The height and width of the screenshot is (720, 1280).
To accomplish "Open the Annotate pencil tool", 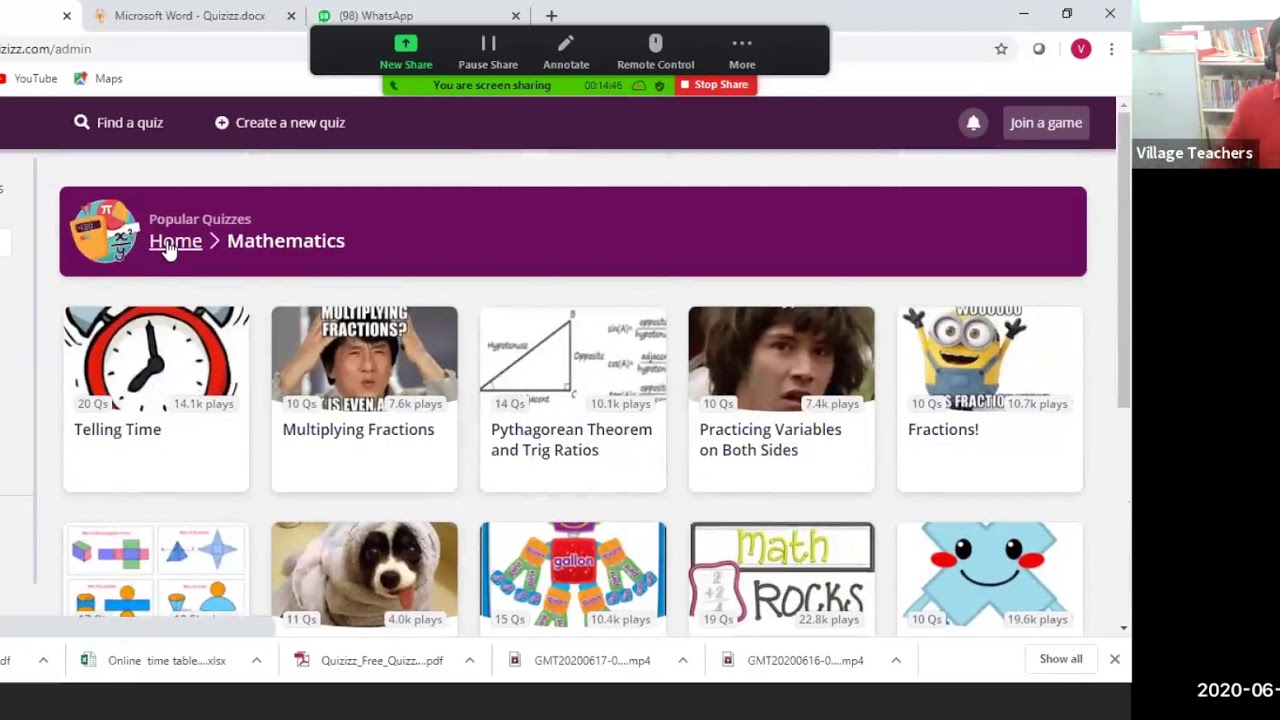I will [566, 43].
